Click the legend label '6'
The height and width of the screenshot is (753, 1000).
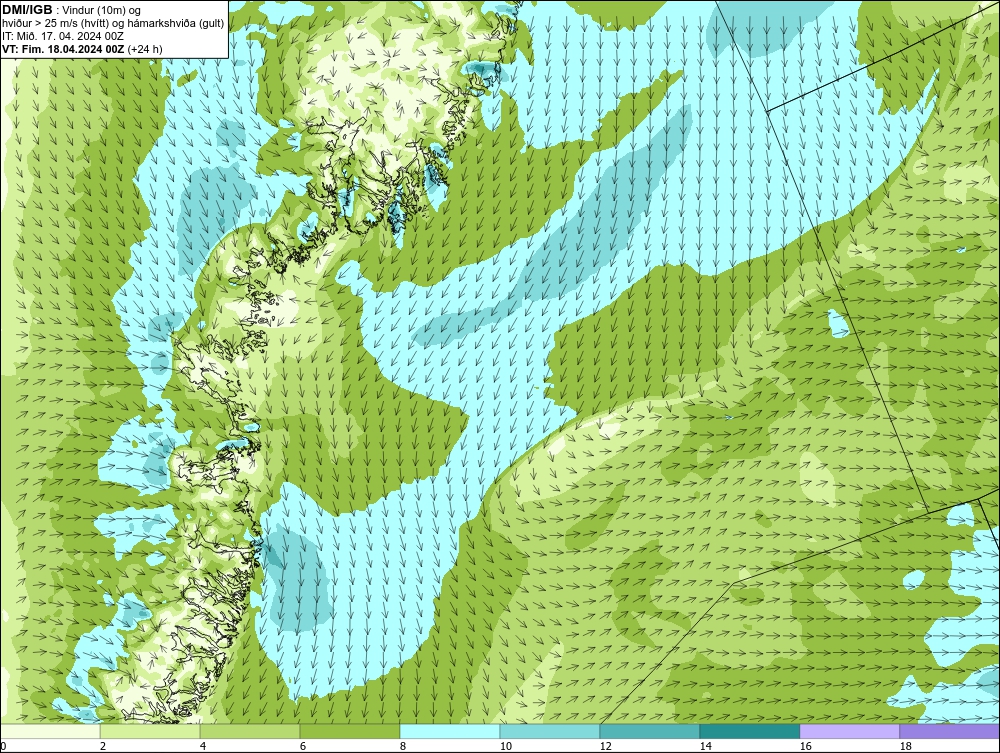pyautogui.click(x=303, y=746)
